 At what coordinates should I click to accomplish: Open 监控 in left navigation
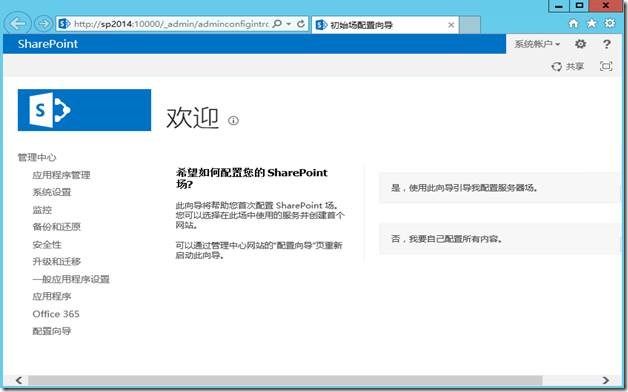(42, 210)
